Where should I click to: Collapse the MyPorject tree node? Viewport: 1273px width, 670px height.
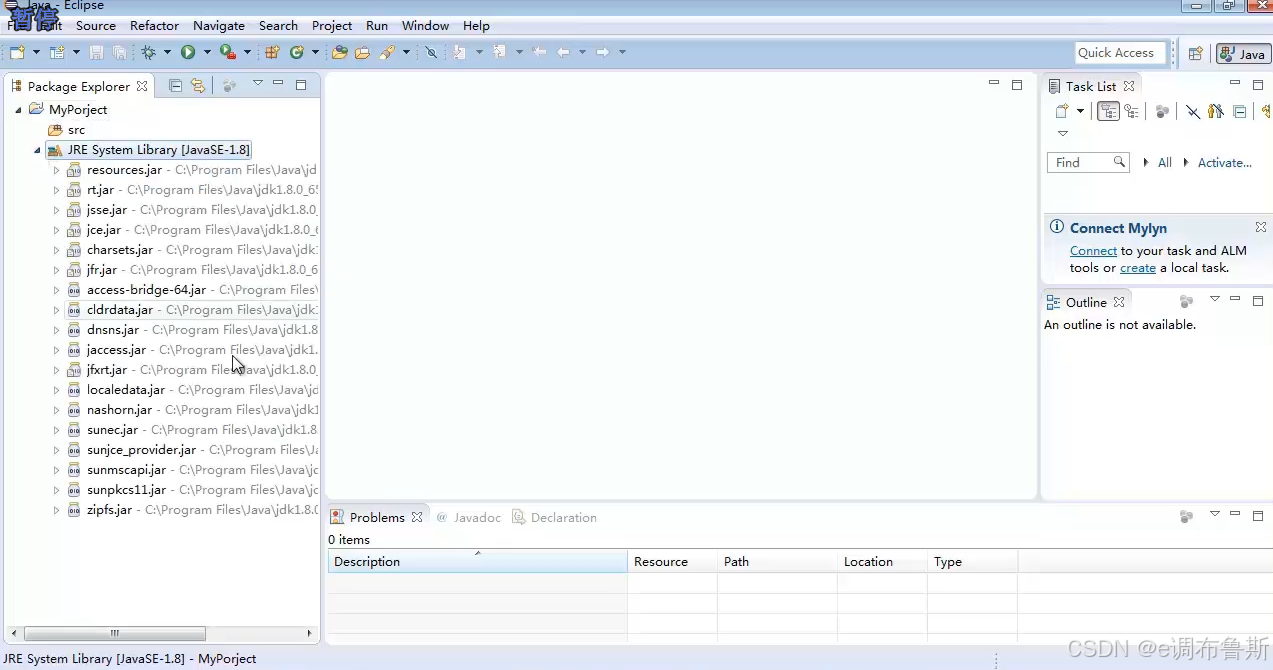coord(18,110)
